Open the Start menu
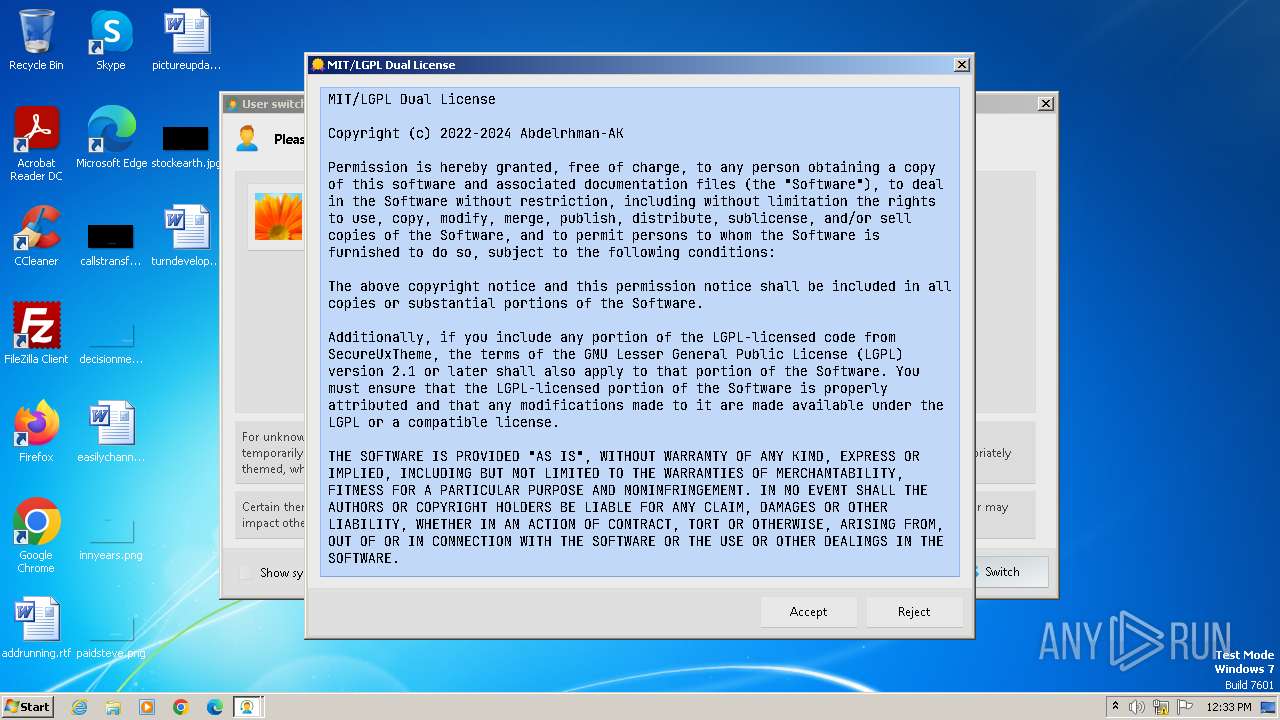This screenshot has width=1280, height=720. [28, 706]
